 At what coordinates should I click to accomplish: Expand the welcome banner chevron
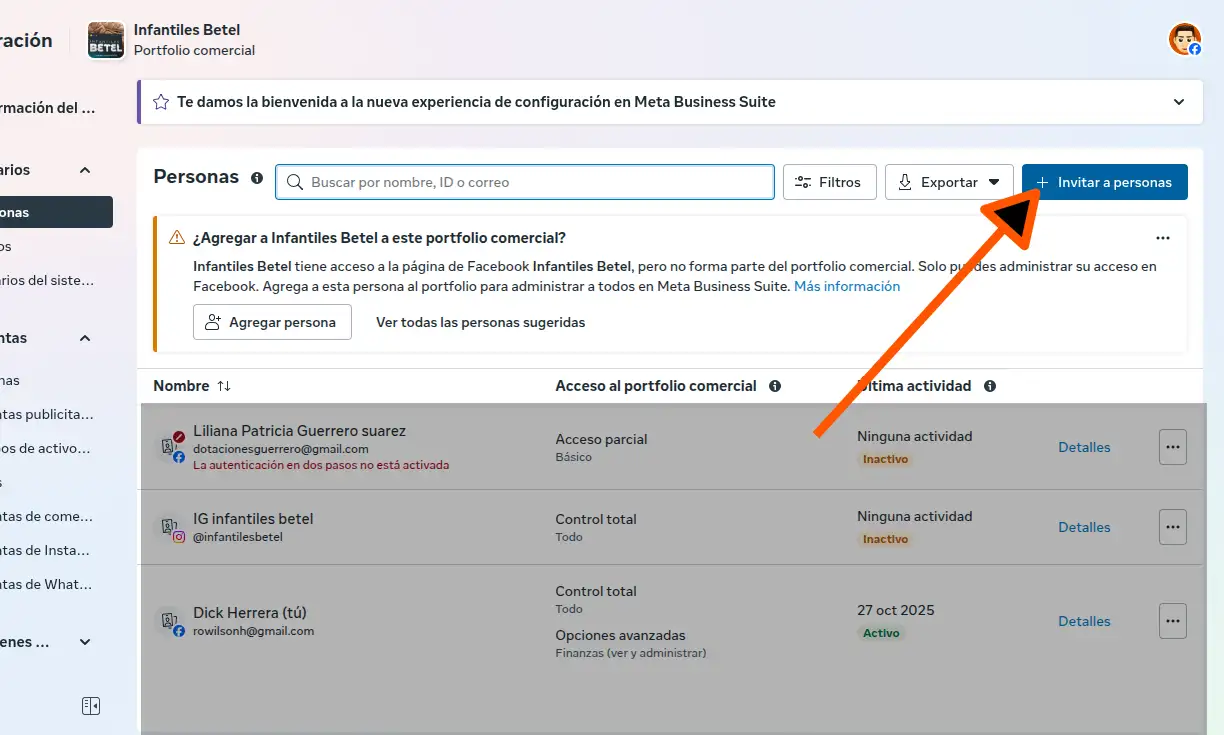pyautogui.click(x=1179, y=102)
